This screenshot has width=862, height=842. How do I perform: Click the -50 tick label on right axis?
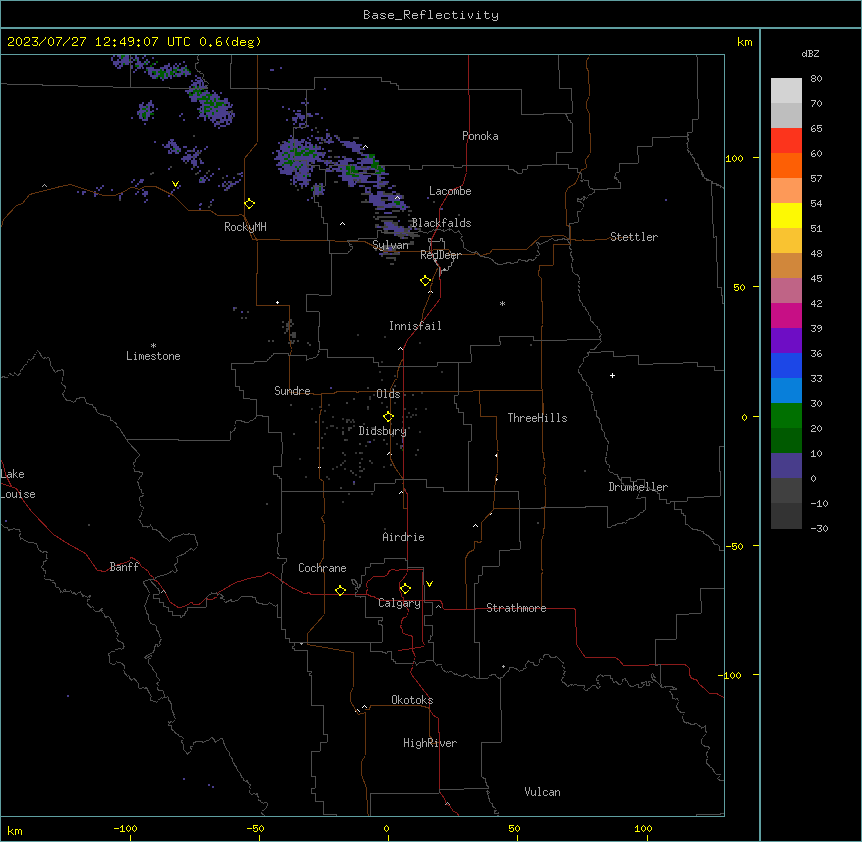[x=734, y=546]
